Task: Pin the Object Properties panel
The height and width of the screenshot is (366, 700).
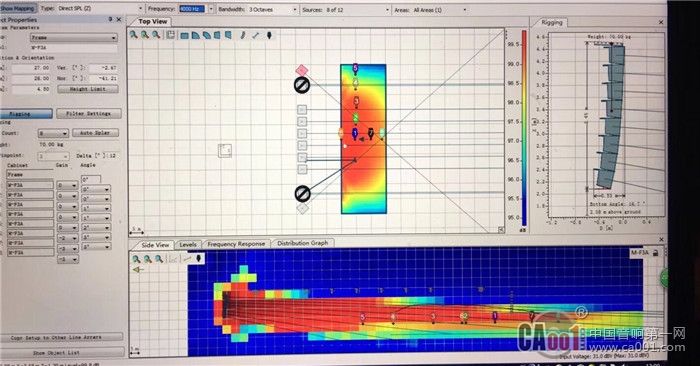Action: pos(110,19)
